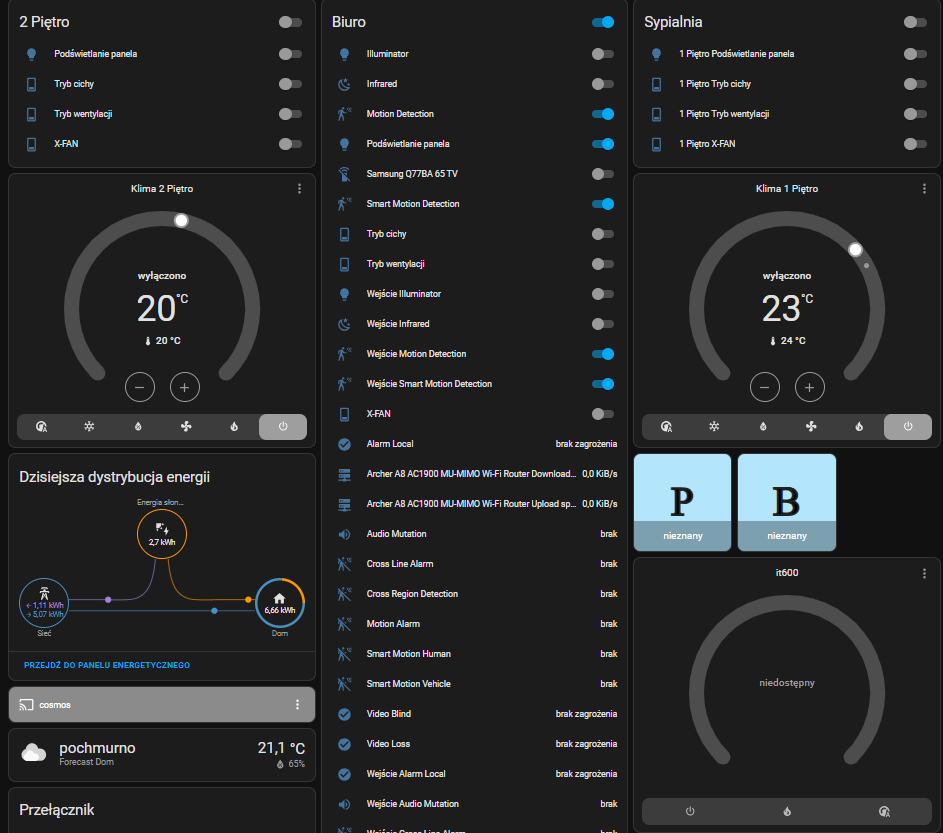
Task: Select fan mode on Klima 1 Piętro
Action: pos(811,427)
